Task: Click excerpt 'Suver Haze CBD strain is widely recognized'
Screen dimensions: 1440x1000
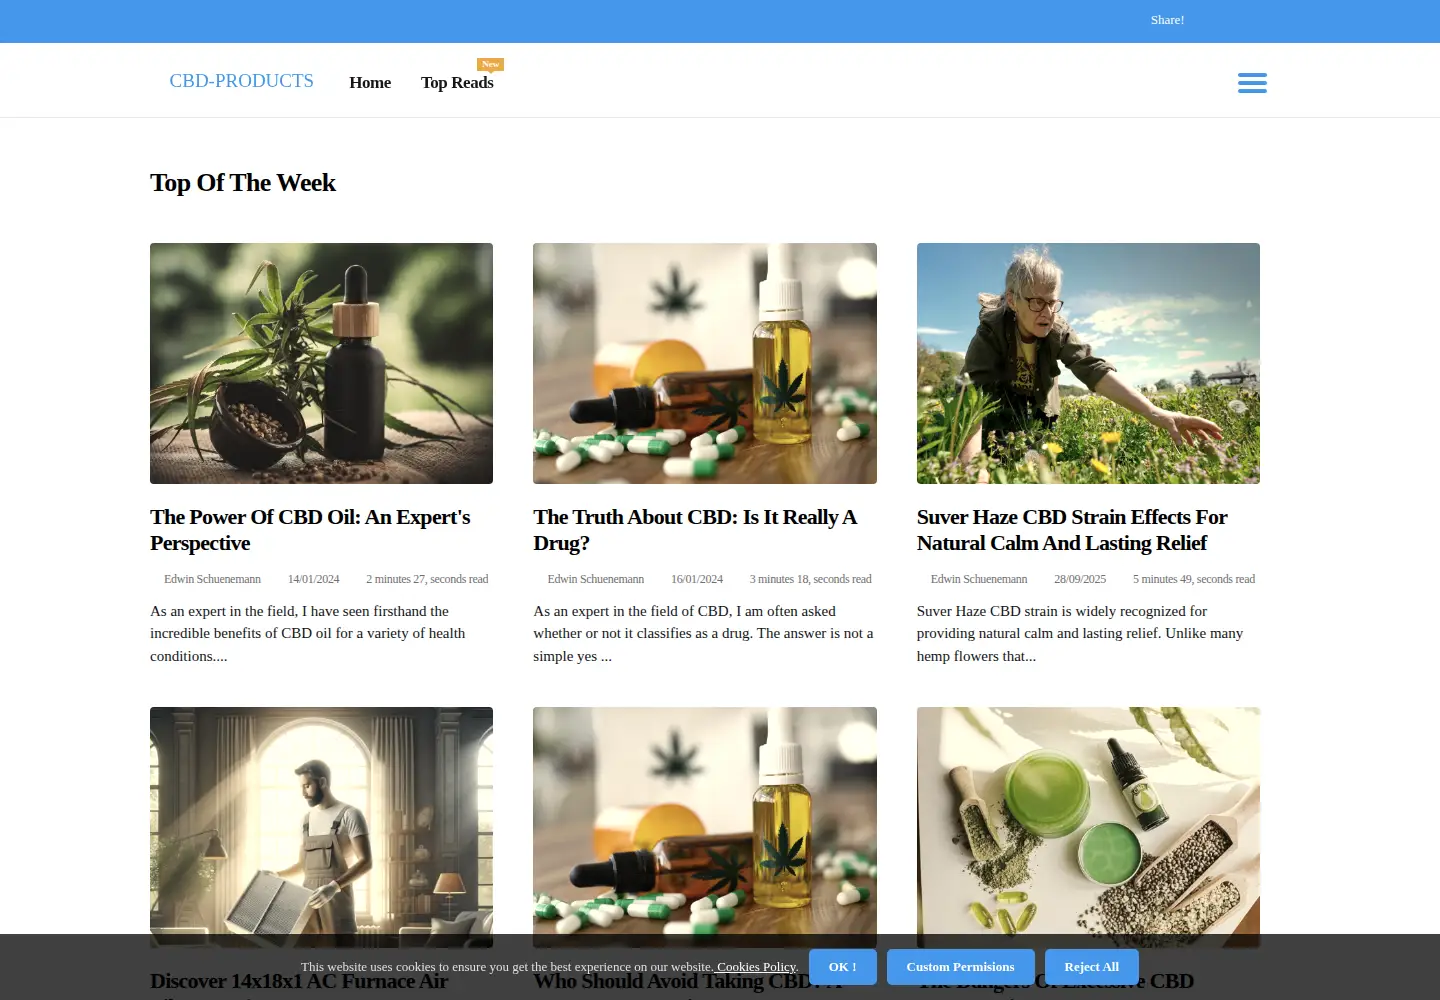Action: [x=1080, y=633]
